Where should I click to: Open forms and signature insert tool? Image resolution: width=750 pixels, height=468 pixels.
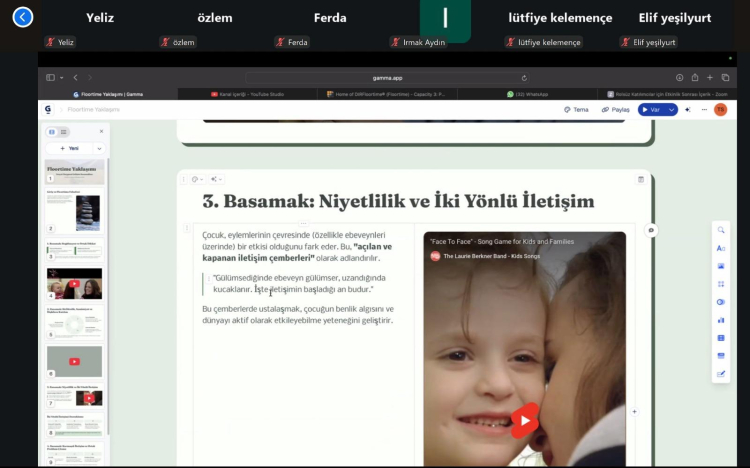[x=721, y=374]
